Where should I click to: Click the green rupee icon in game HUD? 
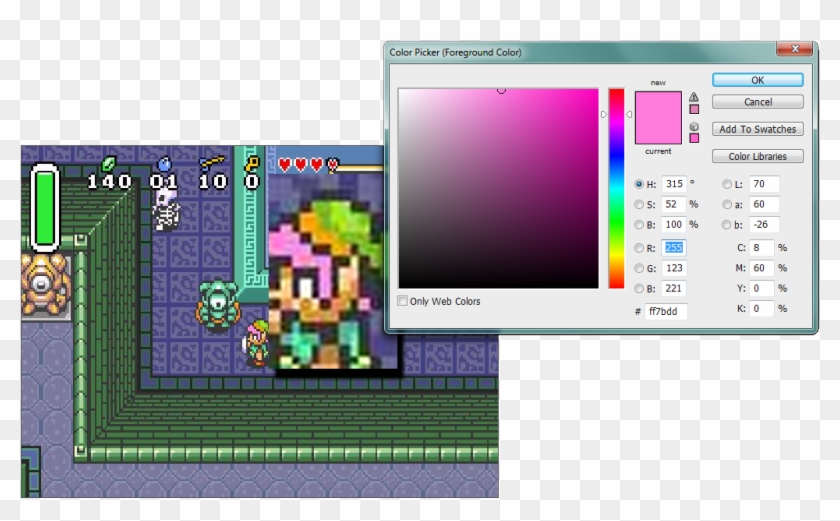[109, 163]
